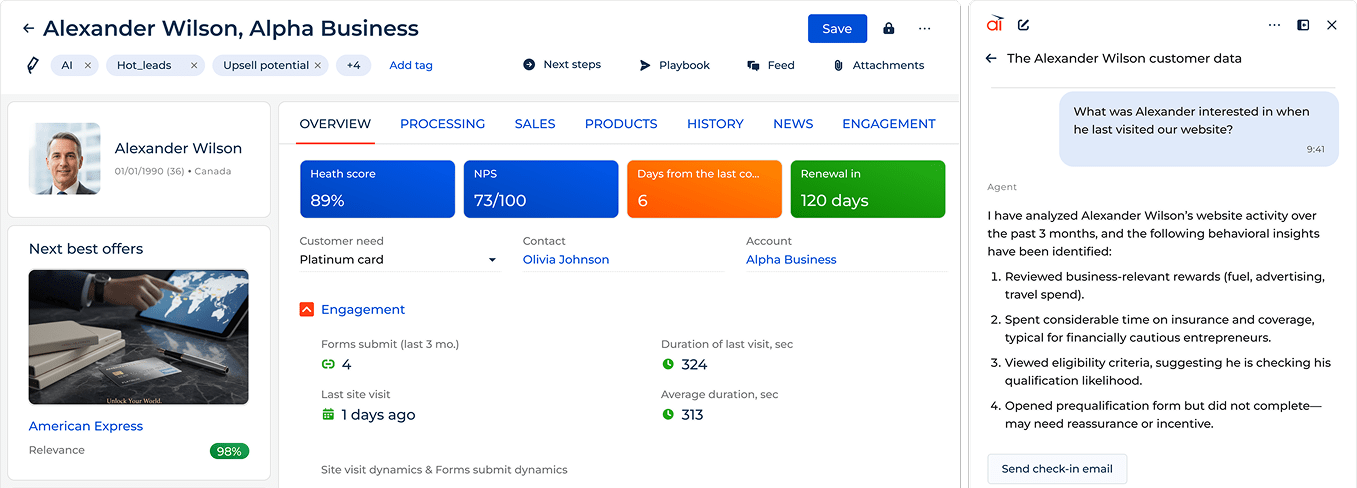
Task: Open the three-dot menu beside the lock
Action: tap(925, 29)
